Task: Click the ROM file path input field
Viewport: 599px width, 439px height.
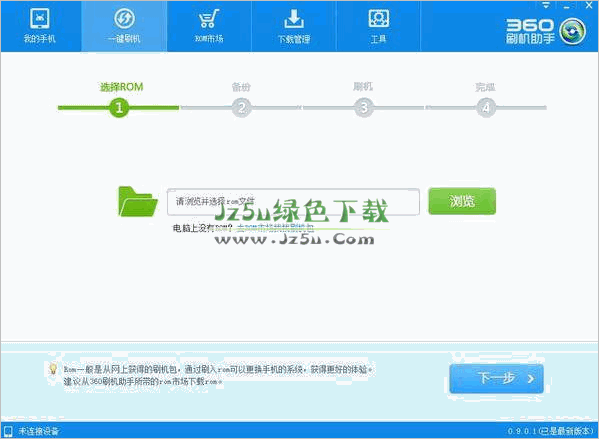Action: coord(293,202)
